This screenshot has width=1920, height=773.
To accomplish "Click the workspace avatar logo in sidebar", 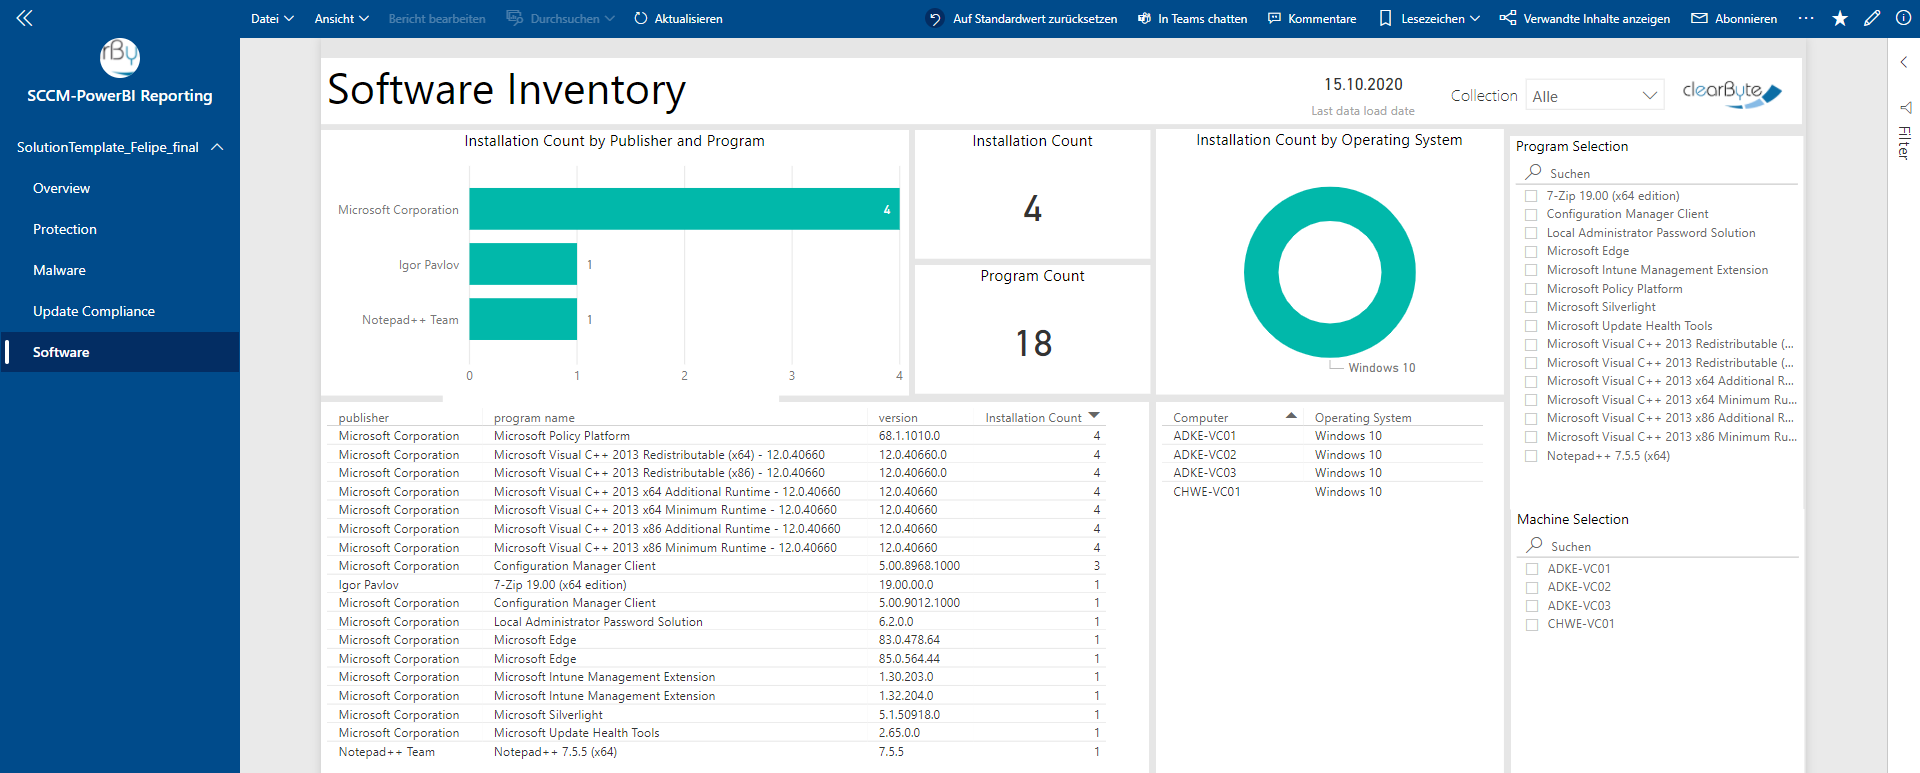I will pyautogui.click(x=120, y=57).
